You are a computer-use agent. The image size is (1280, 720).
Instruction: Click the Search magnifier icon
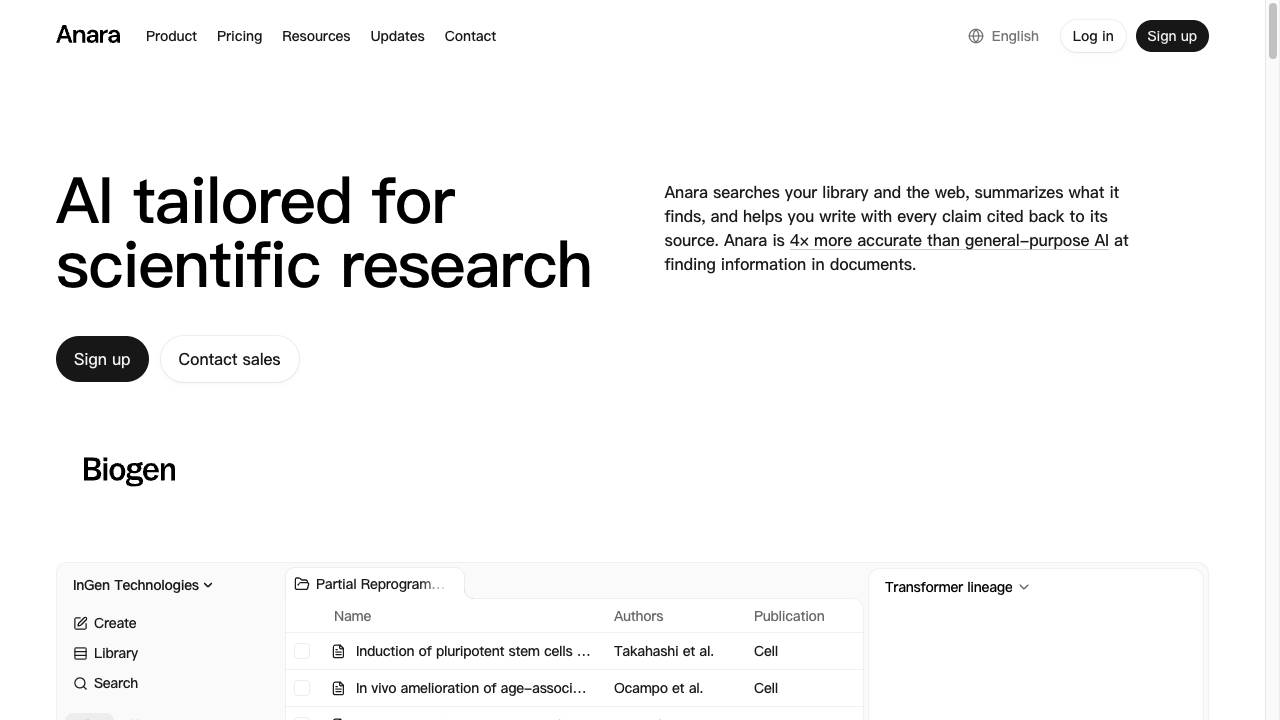(x=81, y=683)
